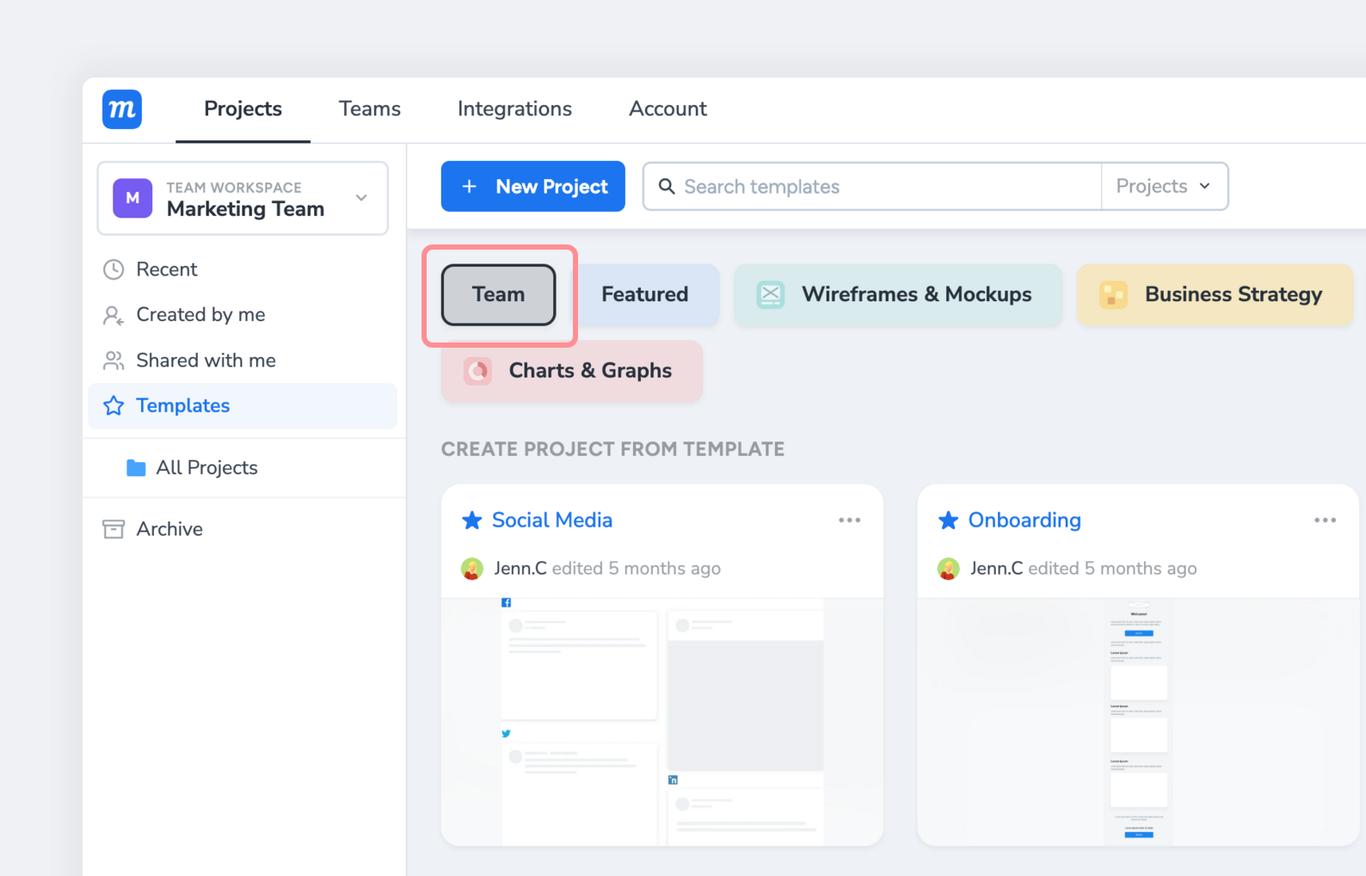The image size is (1366, 876).
Task: Select the Business Strategy category
Action: click(1215, 295)
